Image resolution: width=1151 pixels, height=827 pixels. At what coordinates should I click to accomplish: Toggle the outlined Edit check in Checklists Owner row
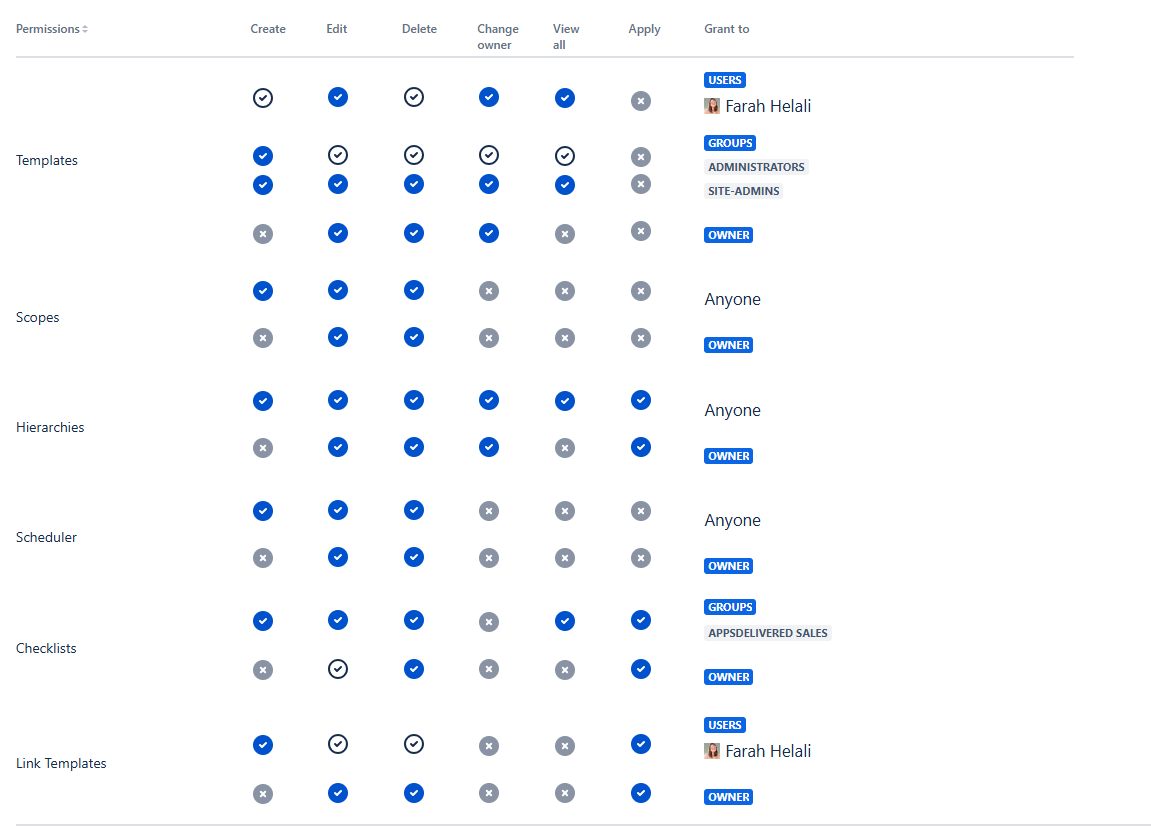click(338, 669)
